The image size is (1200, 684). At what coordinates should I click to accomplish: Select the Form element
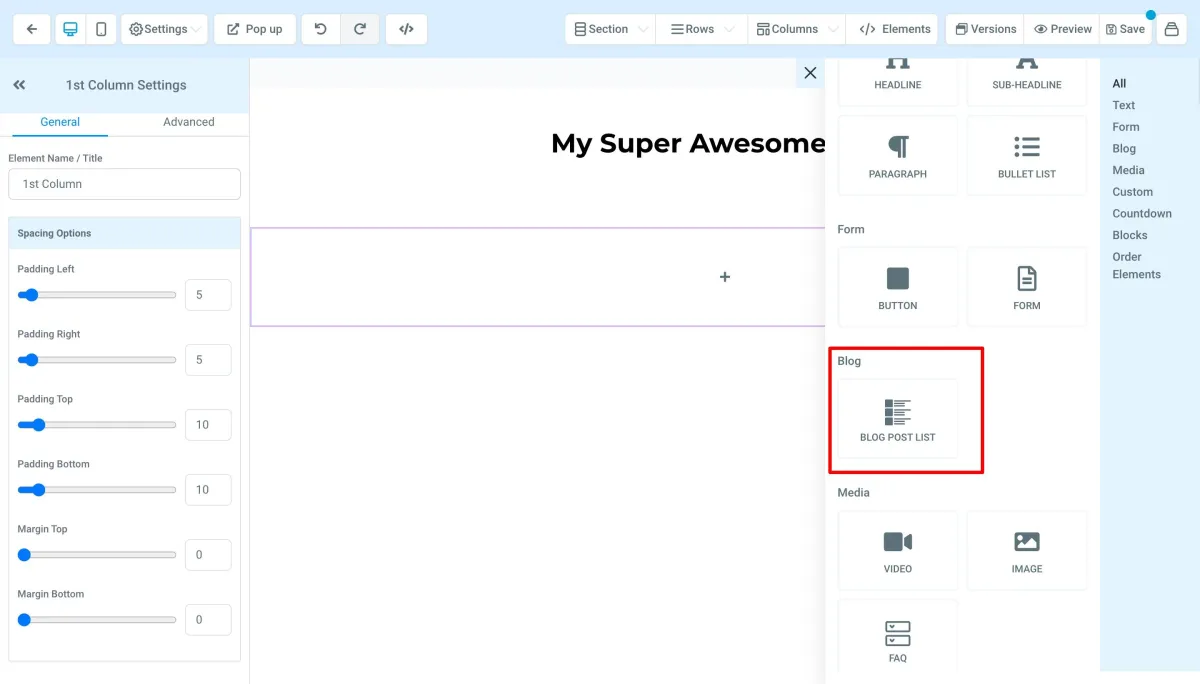(x=1027, y=287)
